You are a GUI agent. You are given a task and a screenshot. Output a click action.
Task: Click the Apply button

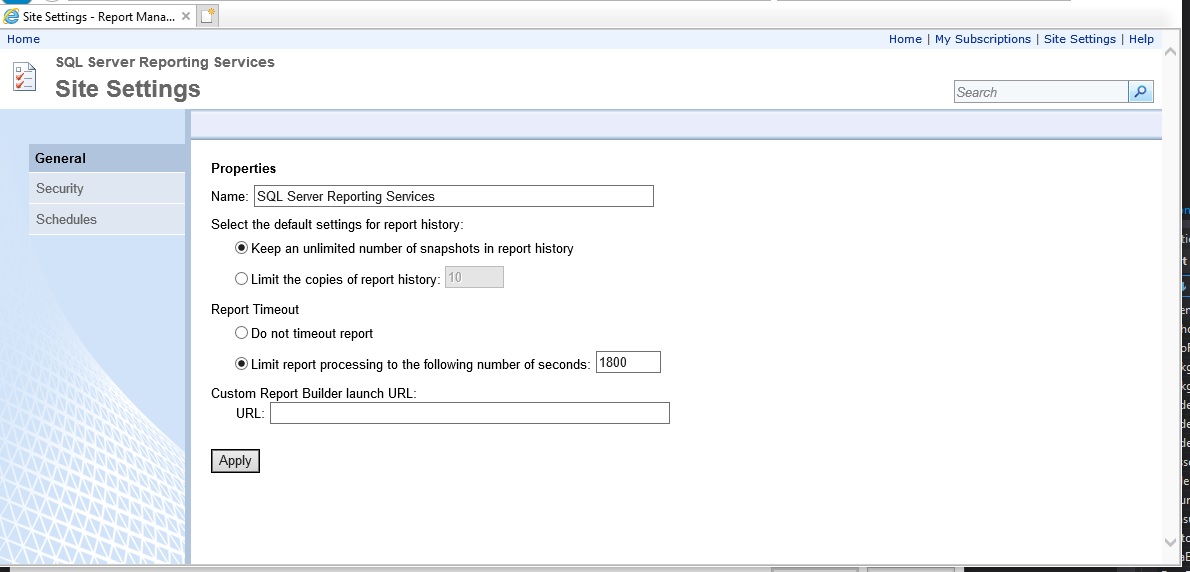[x=235, y=460]
